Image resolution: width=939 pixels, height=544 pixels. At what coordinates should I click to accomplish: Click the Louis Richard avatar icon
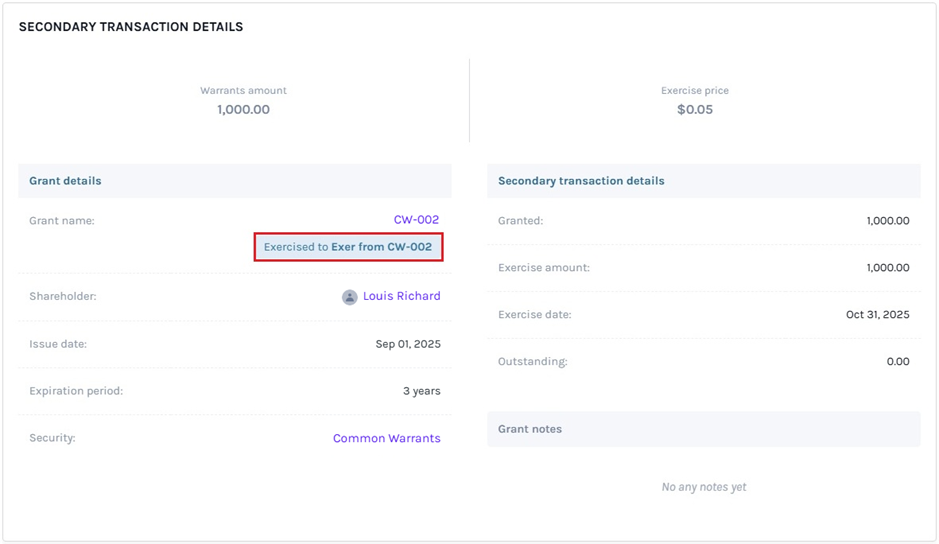[x=349, y=297]
